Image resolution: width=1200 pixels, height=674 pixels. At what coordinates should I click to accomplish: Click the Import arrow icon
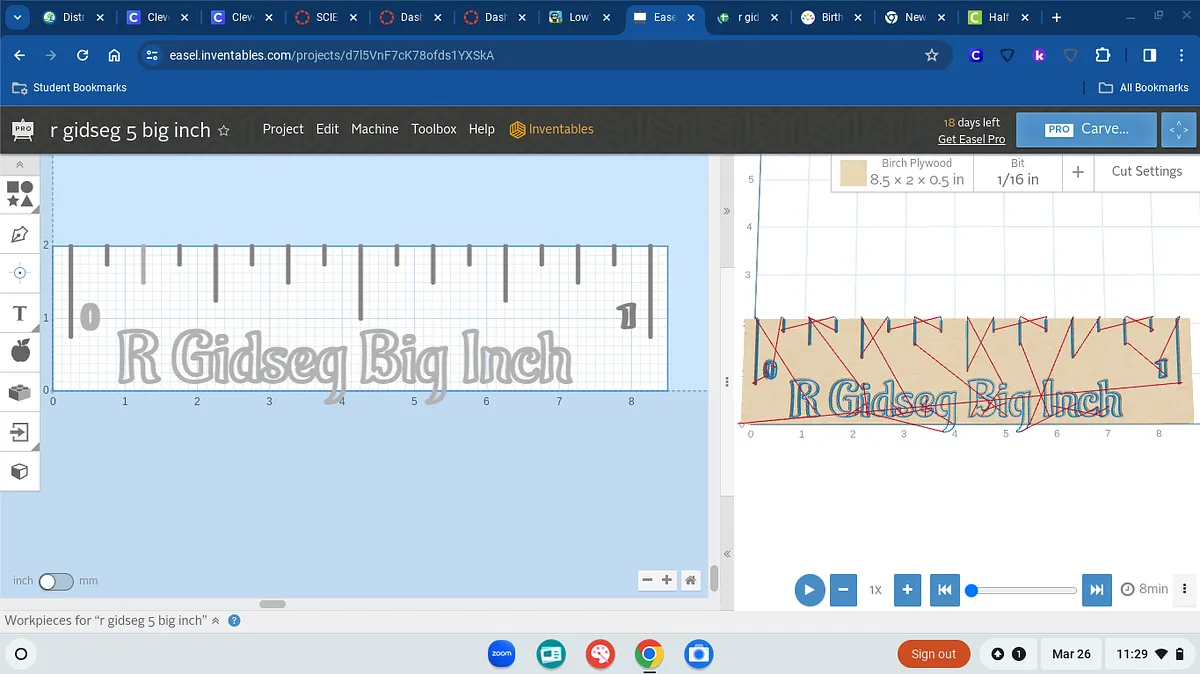point(20,432)
